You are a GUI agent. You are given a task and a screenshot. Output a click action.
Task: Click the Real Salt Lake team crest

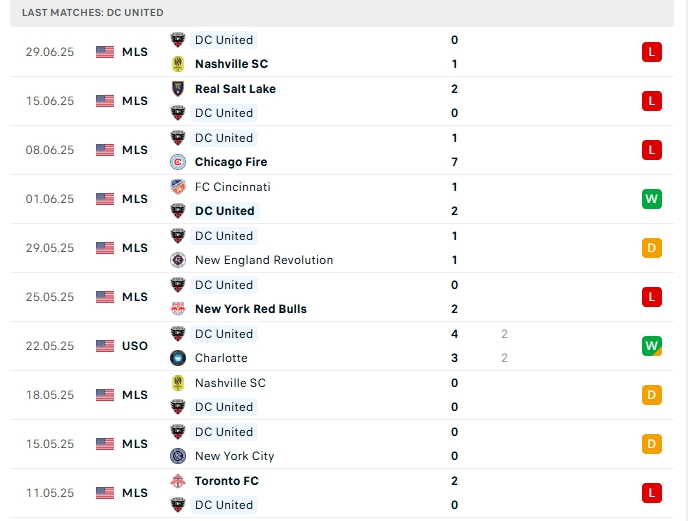click(x=178, y=89)
